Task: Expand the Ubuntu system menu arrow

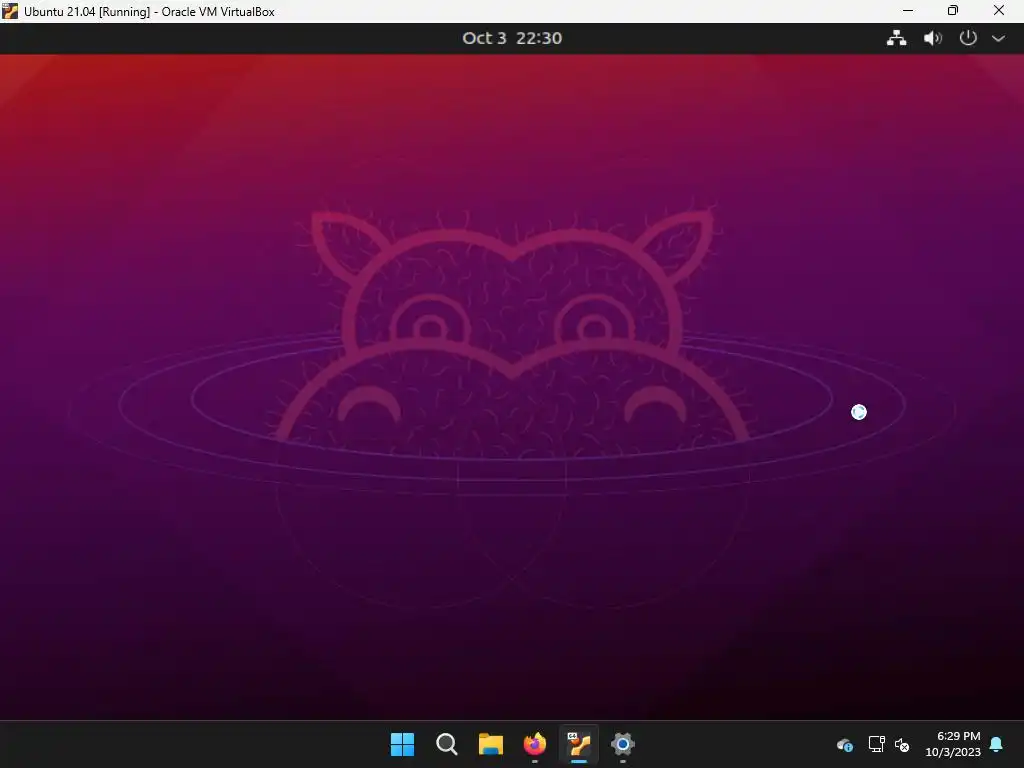Action: [x=999, y=39]
